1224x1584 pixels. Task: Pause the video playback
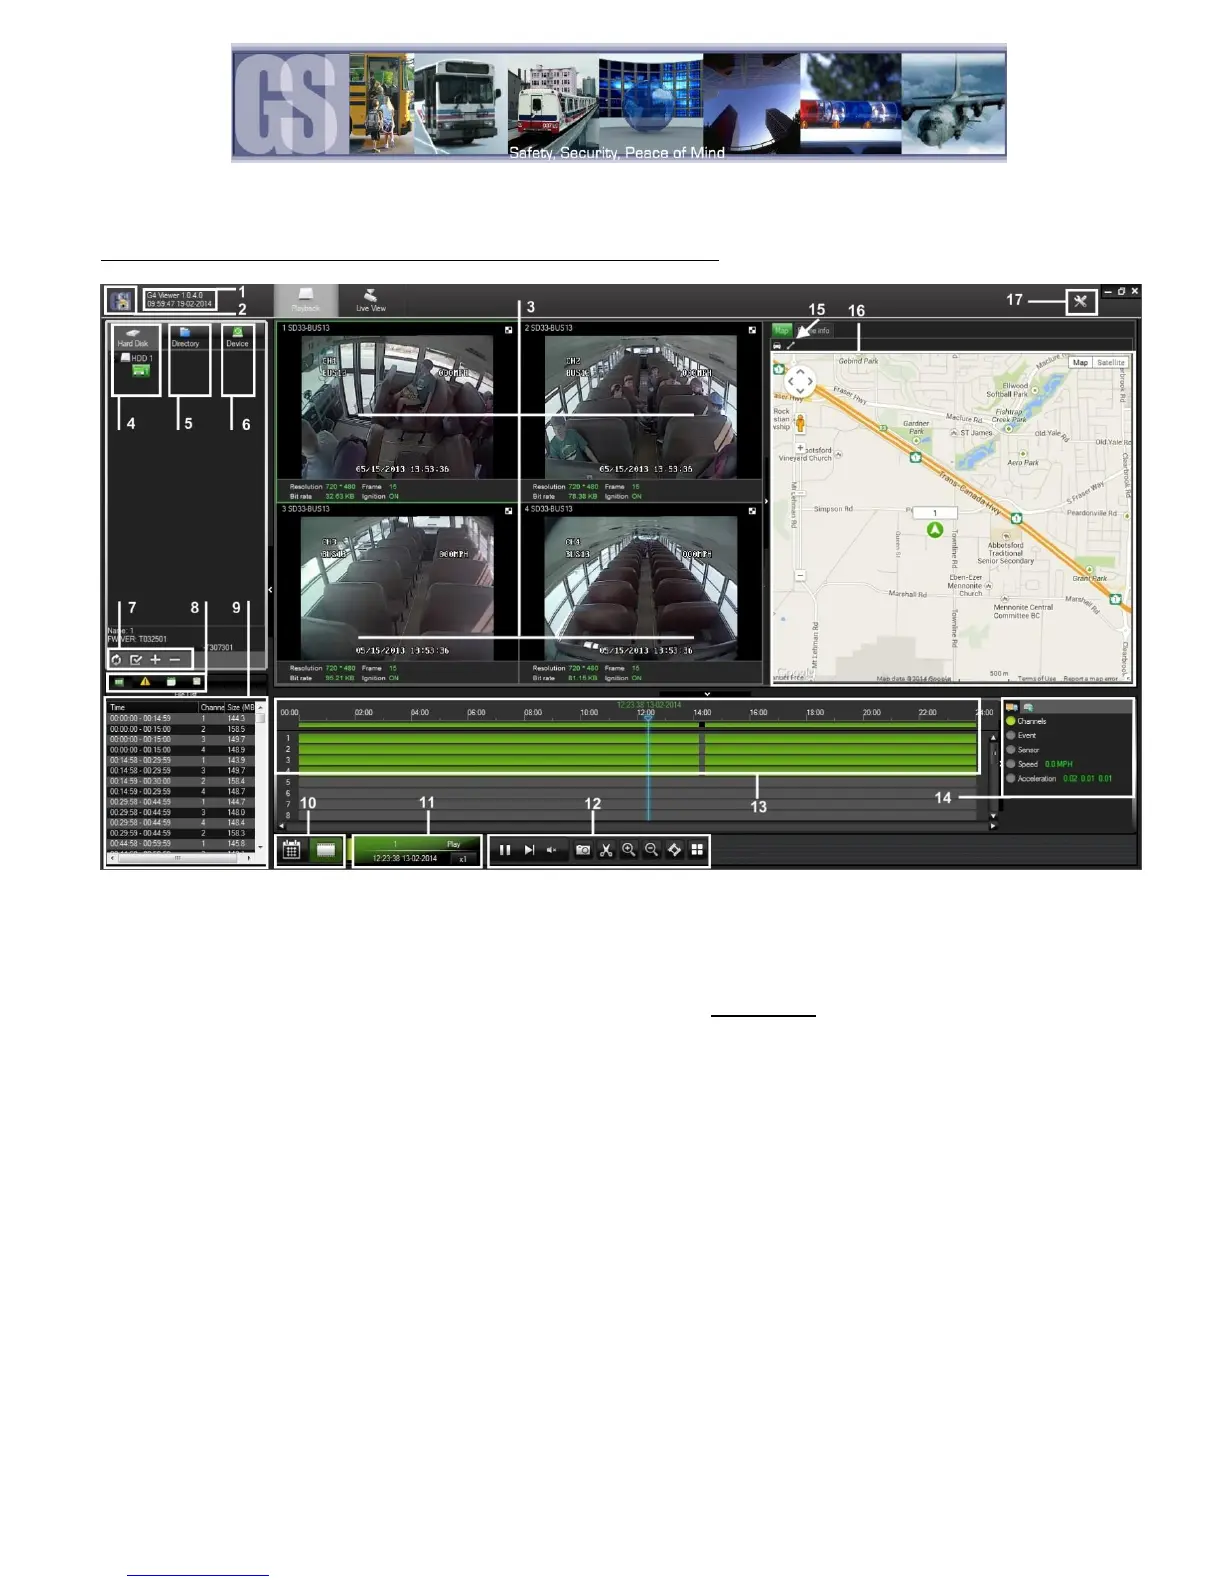(505, 850)
